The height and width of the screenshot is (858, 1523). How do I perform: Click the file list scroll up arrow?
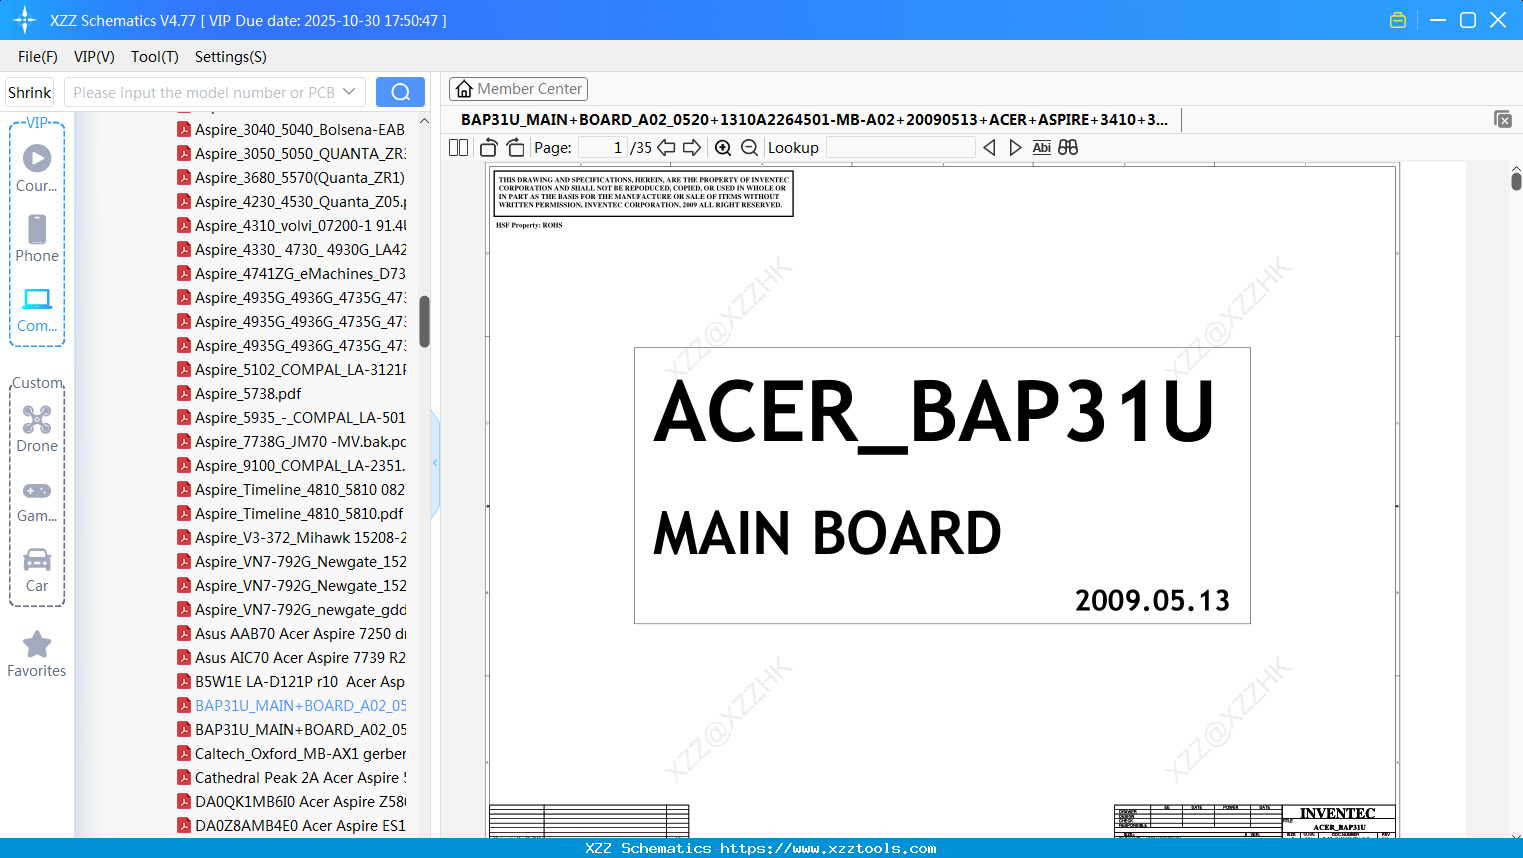[x=424, y=121]
